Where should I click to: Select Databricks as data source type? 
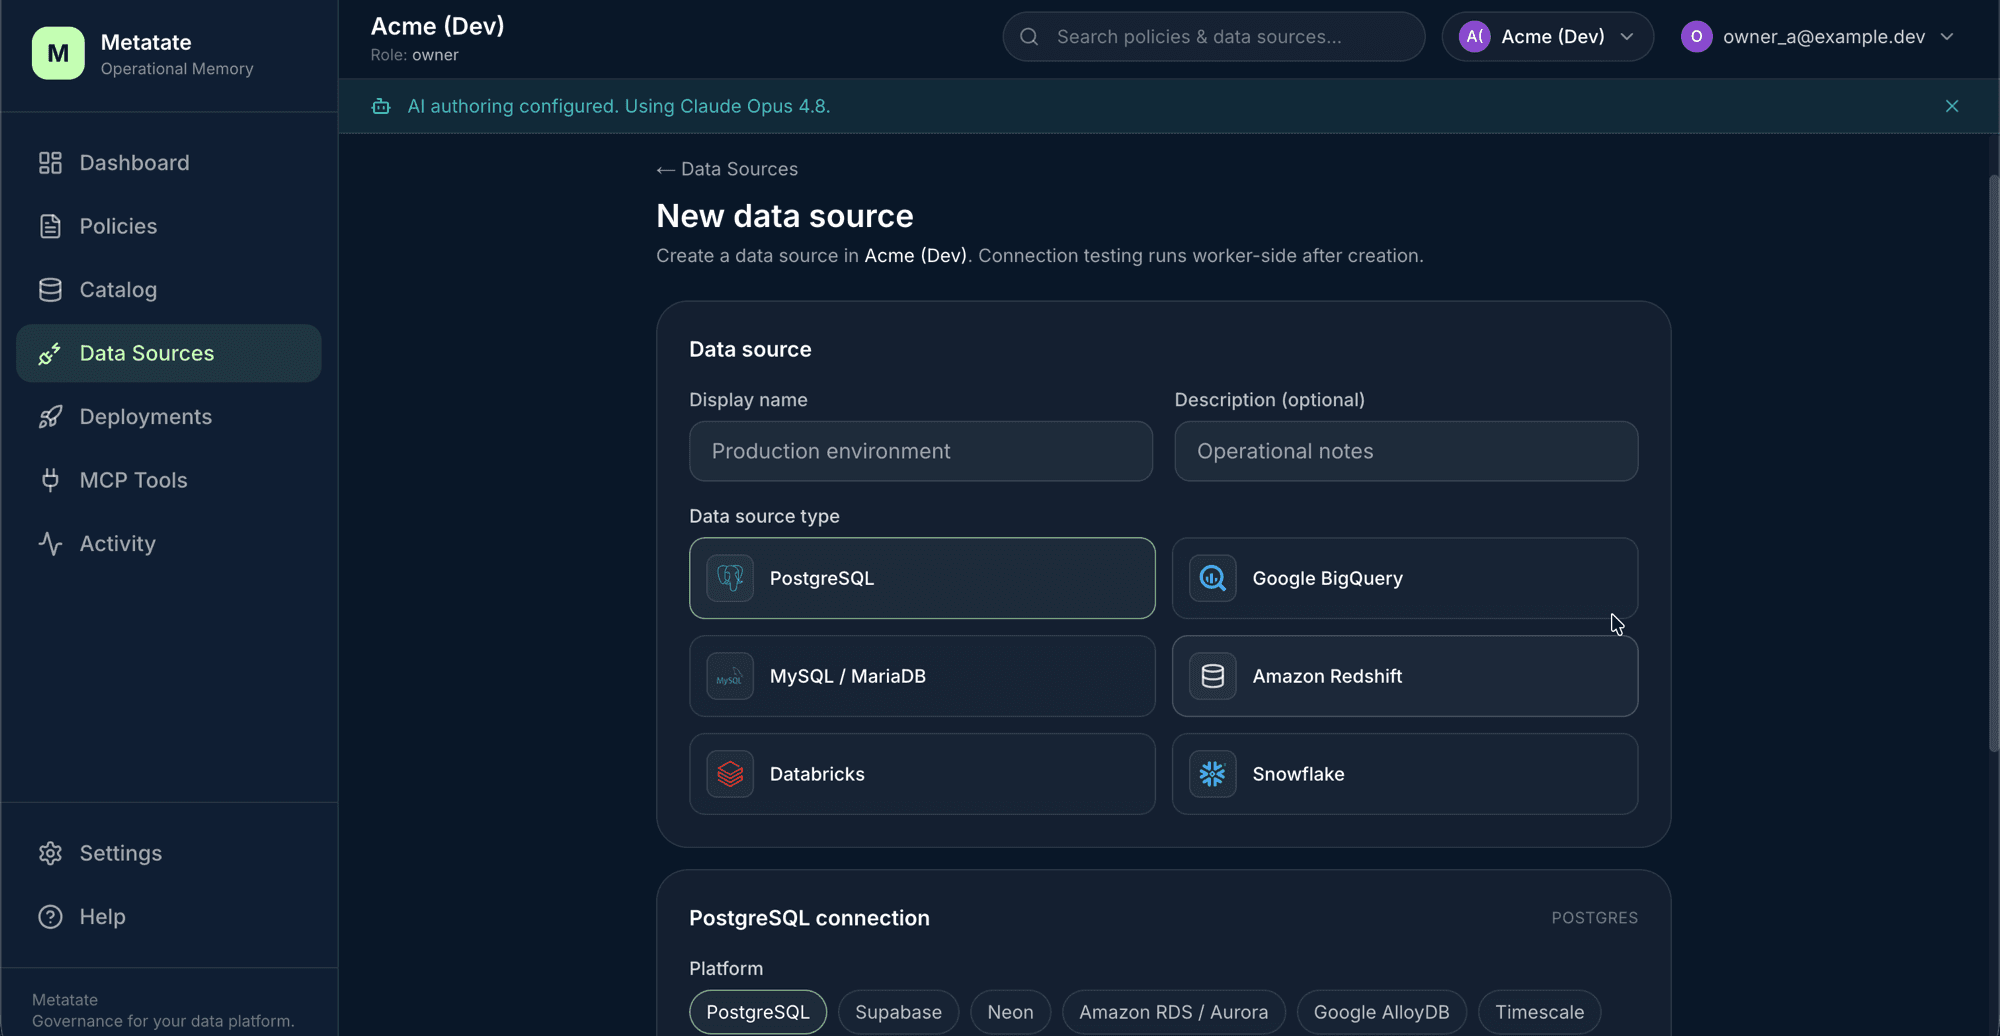click(922, 774)
